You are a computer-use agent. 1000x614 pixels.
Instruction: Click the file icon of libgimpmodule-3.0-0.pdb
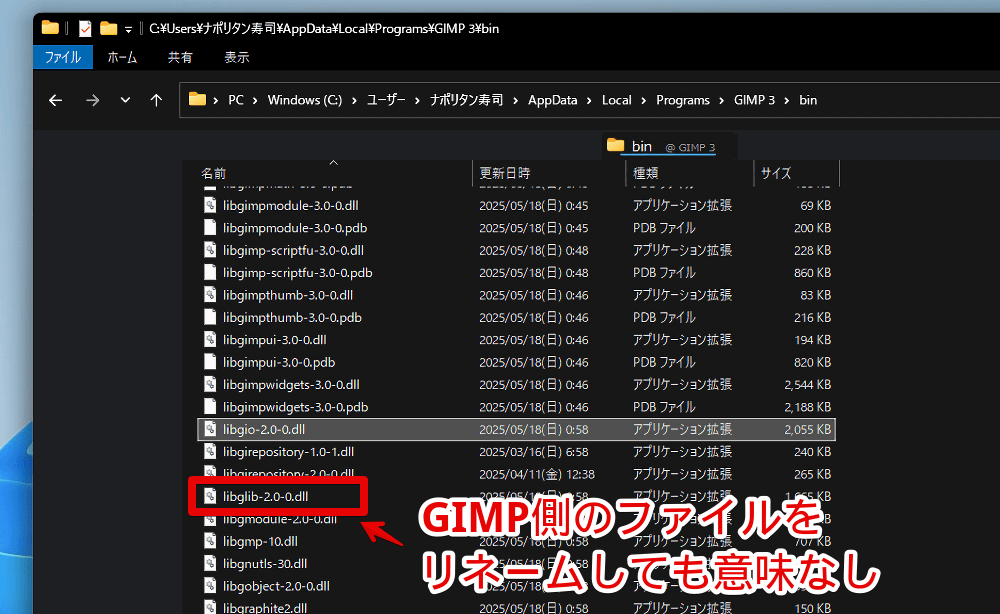tap(210, 228)
